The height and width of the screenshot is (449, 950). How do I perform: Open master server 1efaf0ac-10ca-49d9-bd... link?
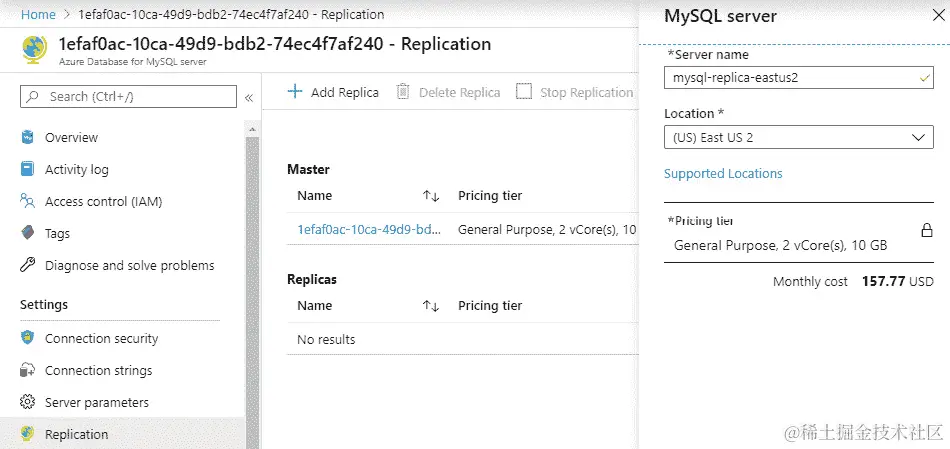(369, 229)
